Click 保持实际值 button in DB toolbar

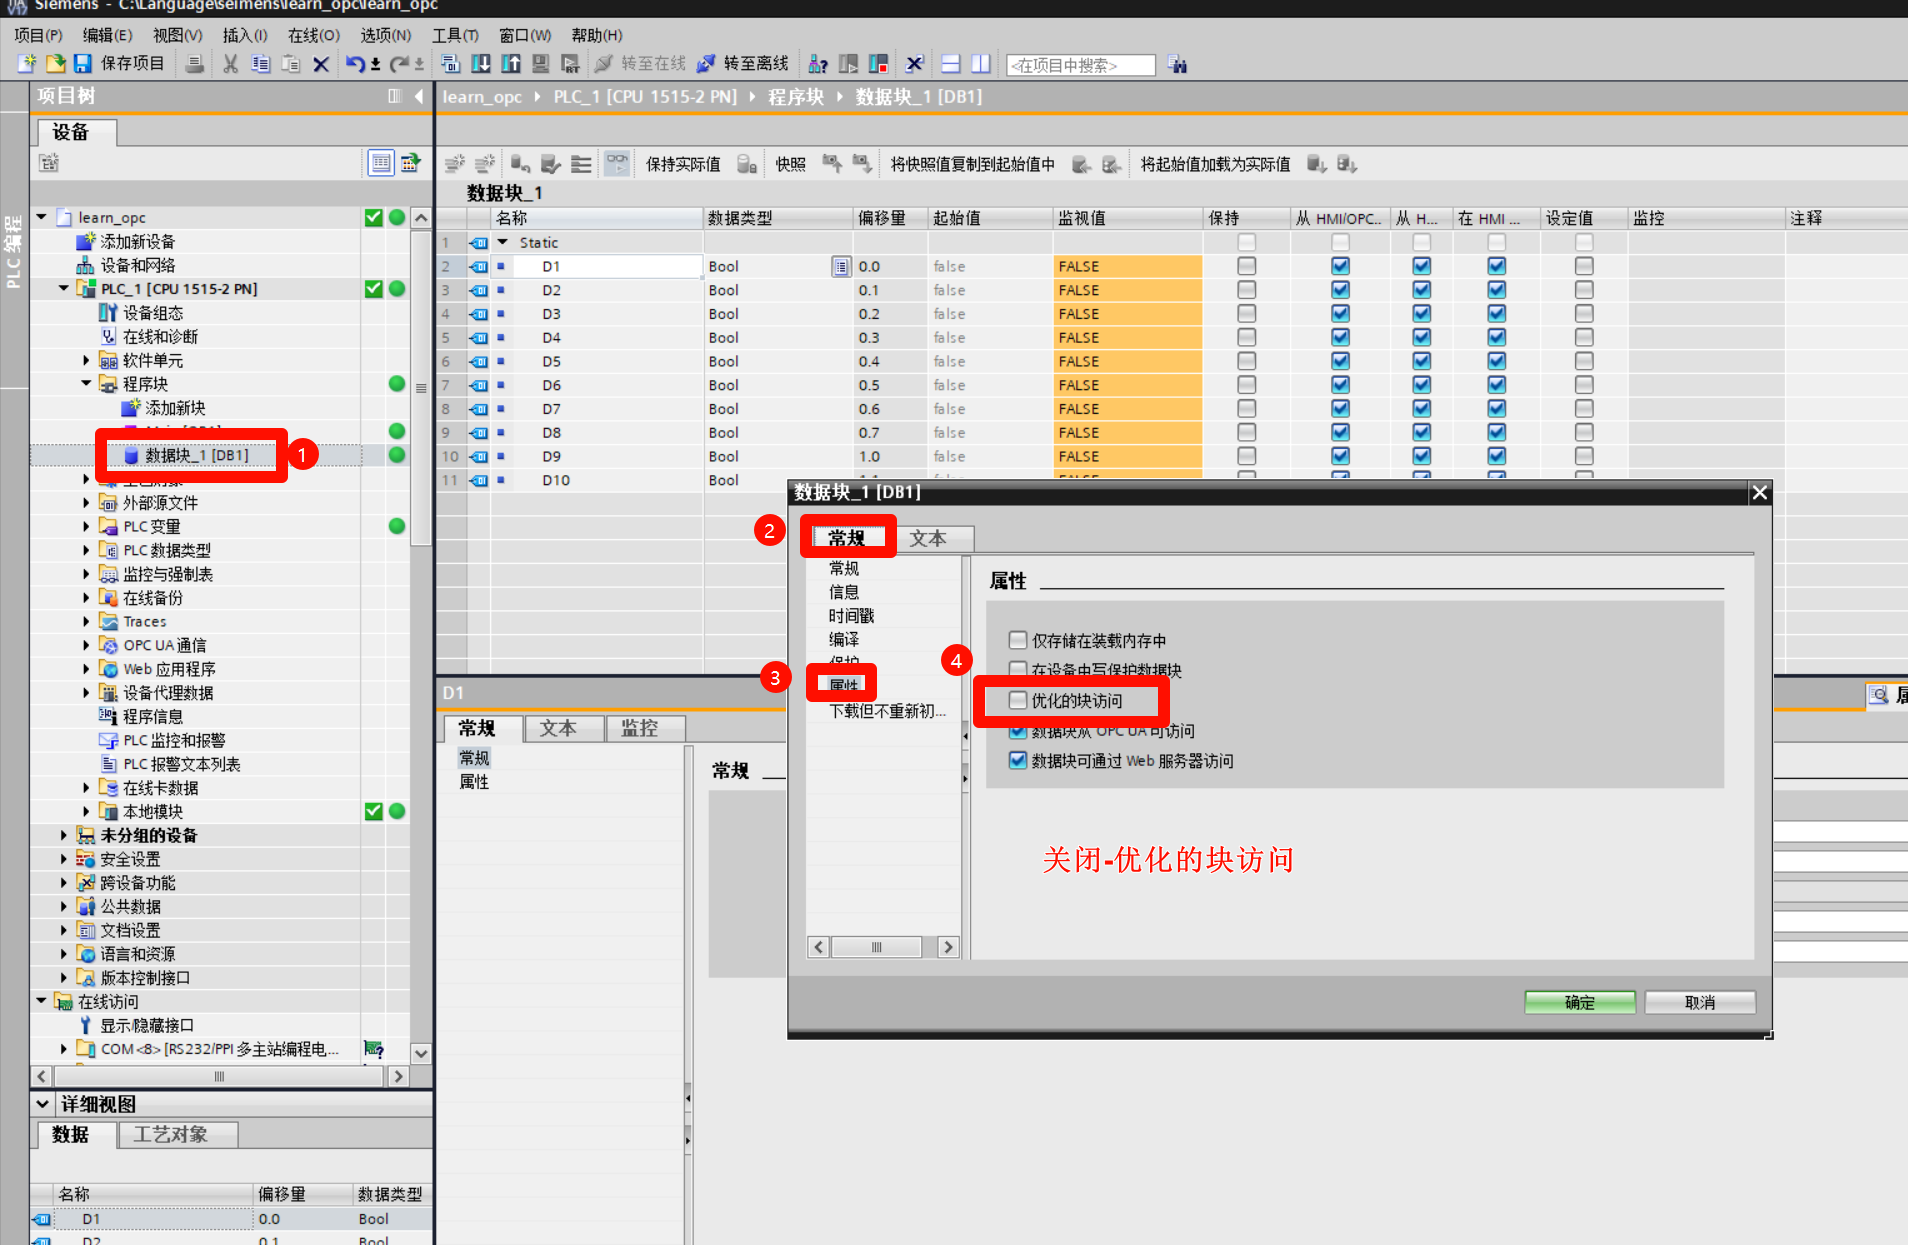683,164
